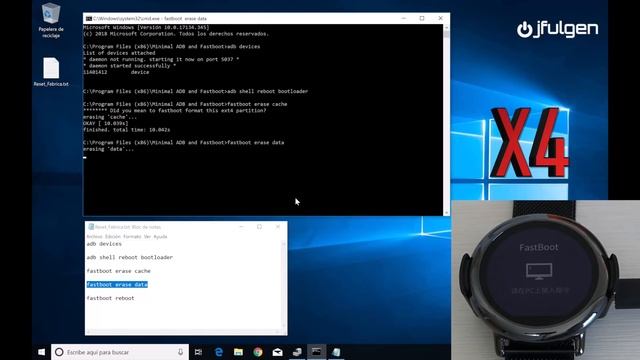Viewport: 640px width, 360px height.
Task: Open the Edición menu in Notepad
Action: coord(113,236)
